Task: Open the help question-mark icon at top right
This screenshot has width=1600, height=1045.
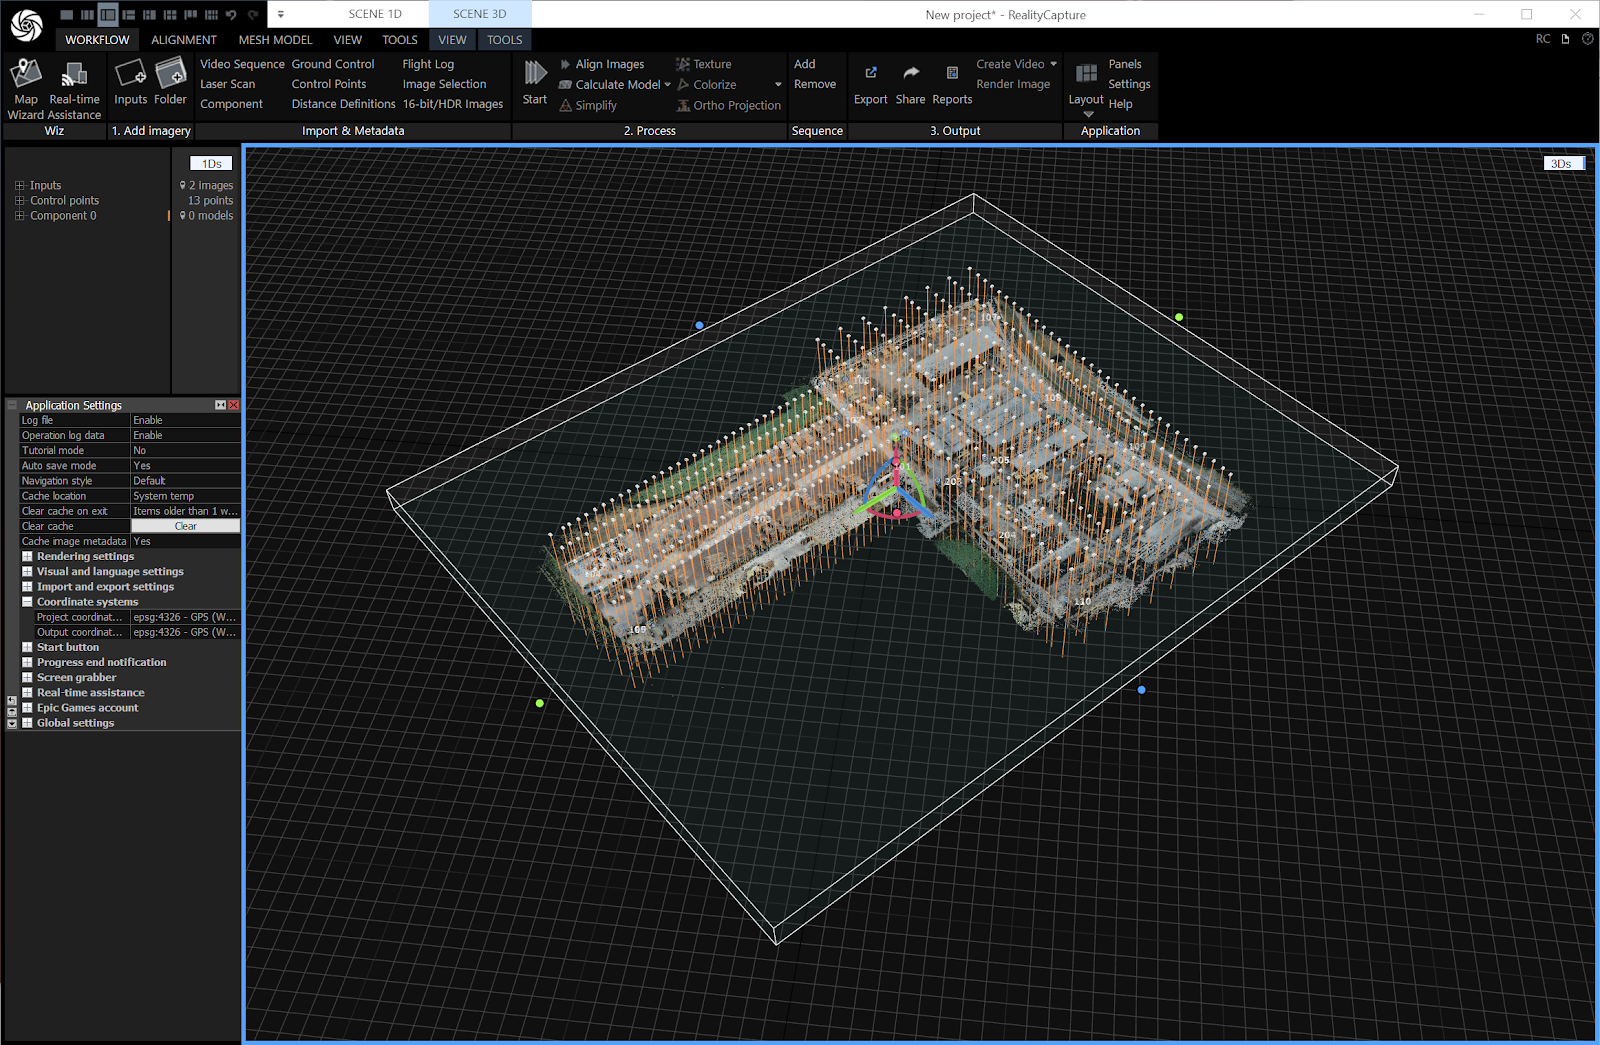Action: pos(1587,39)
